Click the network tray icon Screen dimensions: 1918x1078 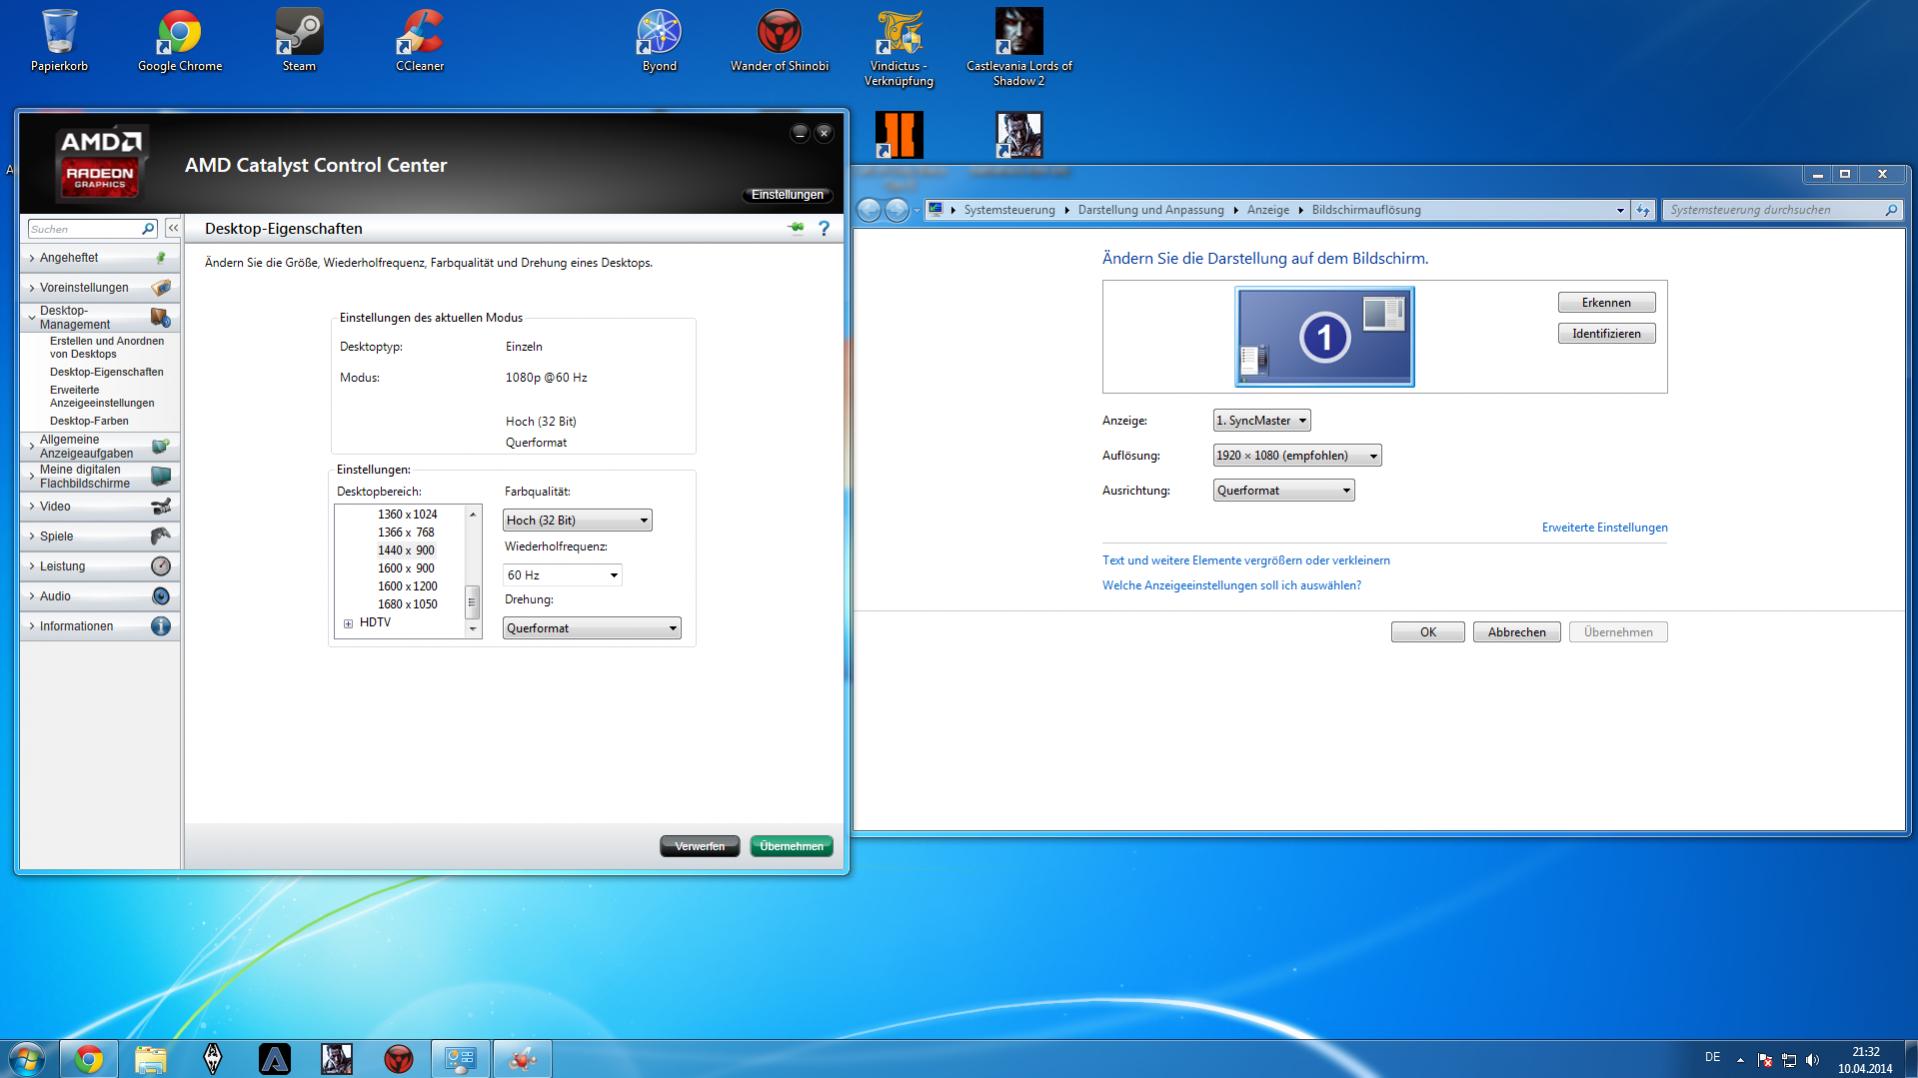(x=1789, y=1060)
